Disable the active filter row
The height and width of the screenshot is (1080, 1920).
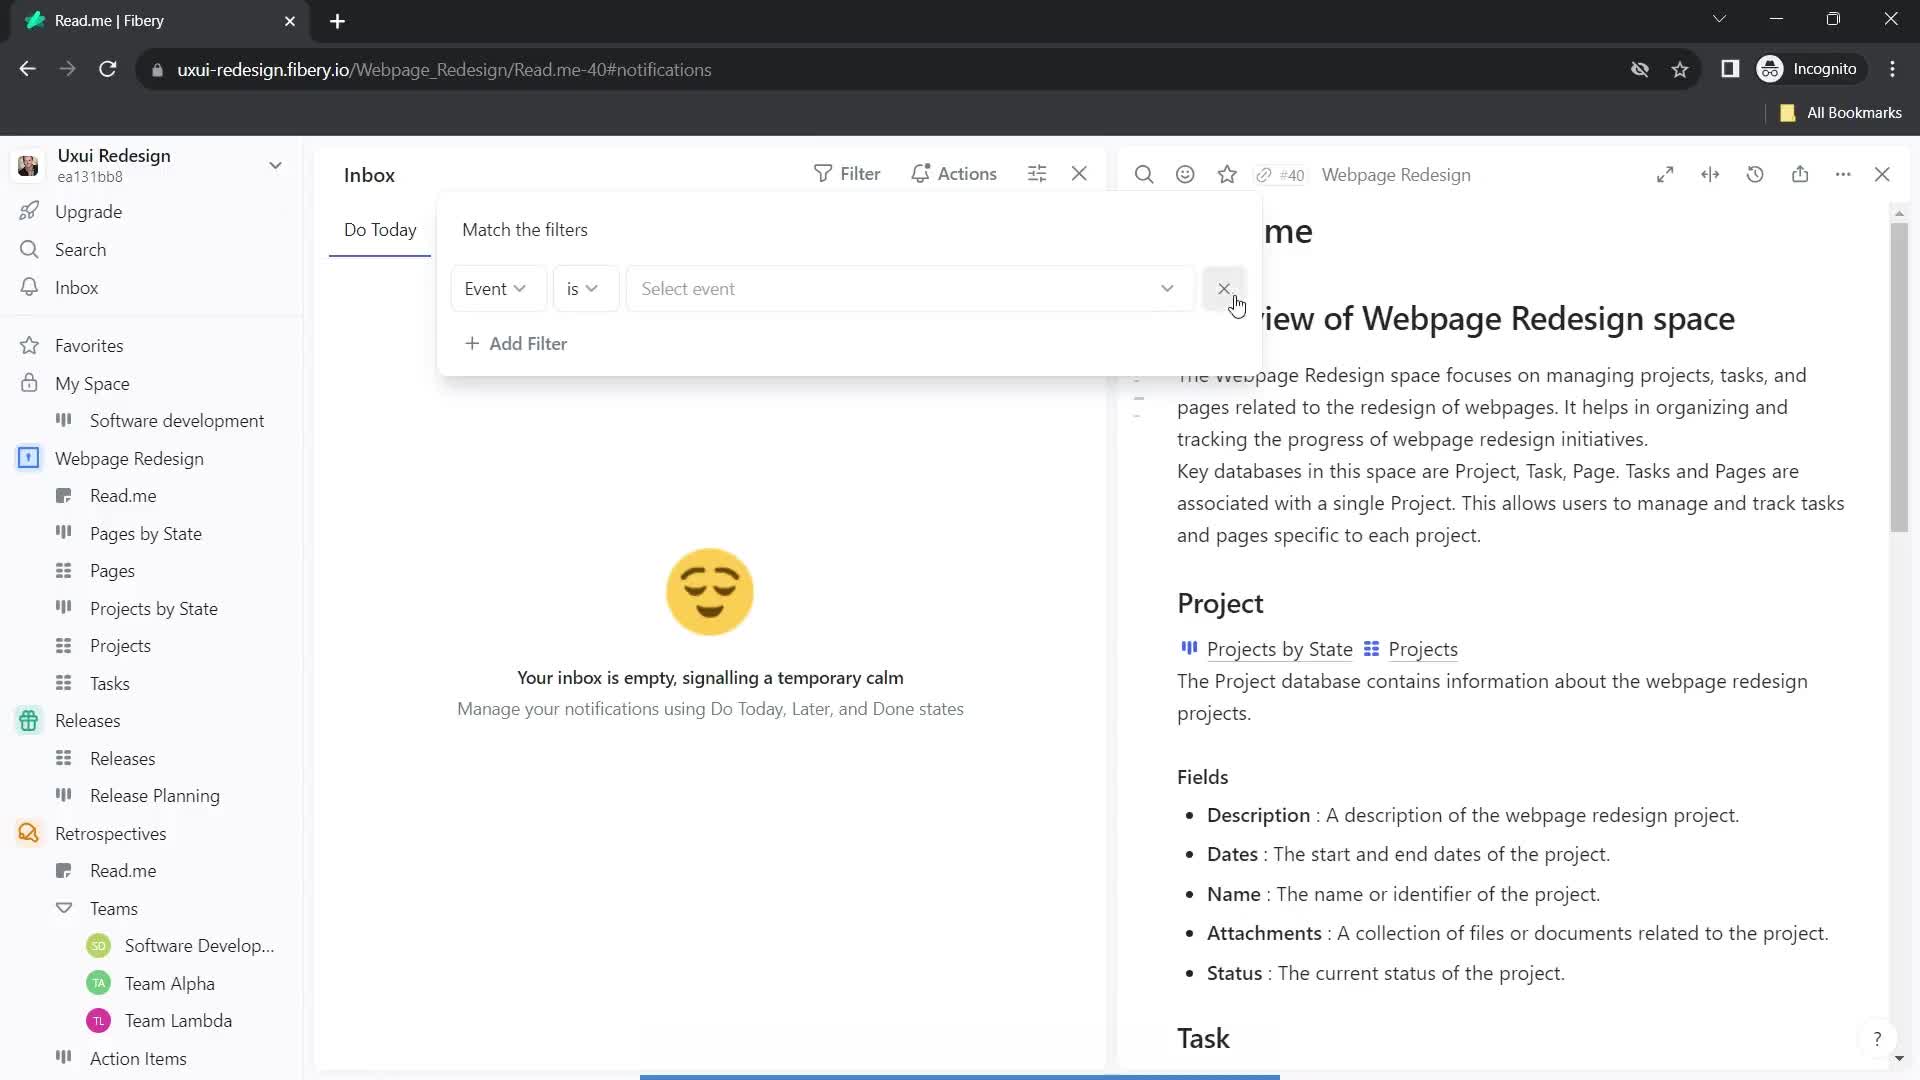(1224, 287)
